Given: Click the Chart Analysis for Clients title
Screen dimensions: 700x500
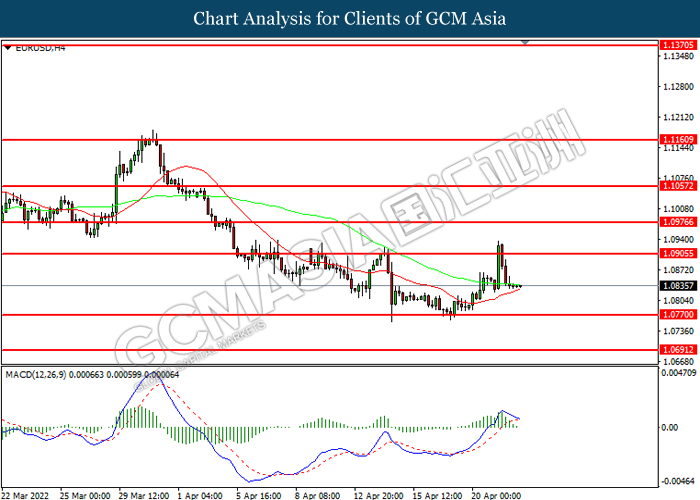Looking at the screenshot, I should [x=350, y=19].
